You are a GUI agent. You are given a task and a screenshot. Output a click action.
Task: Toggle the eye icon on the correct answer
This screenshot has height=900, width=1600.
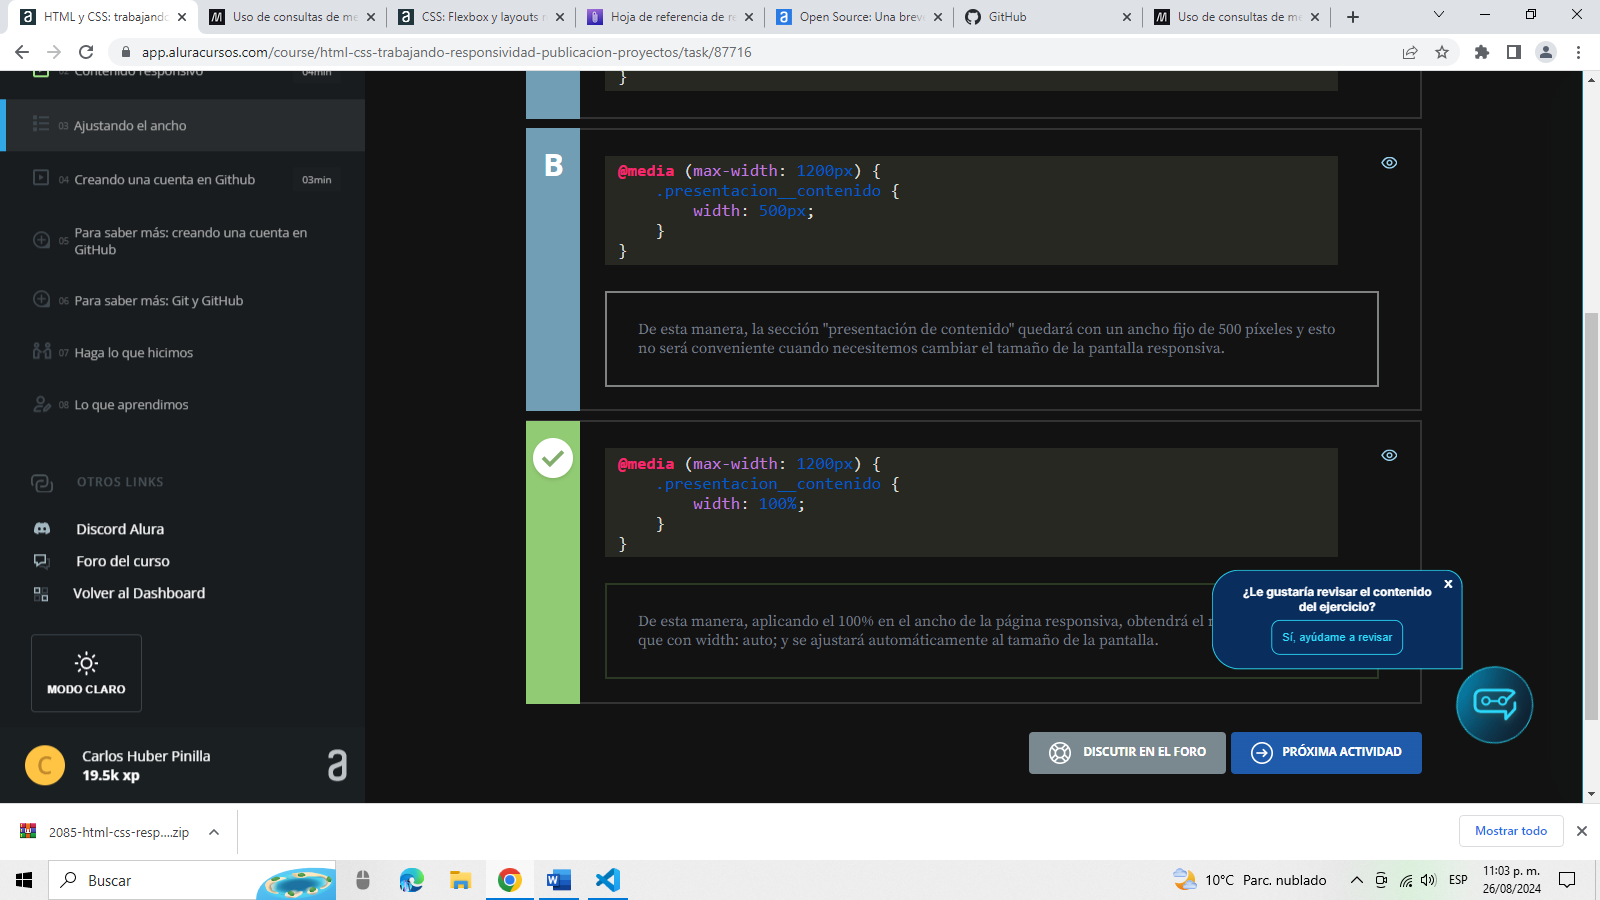point(1389,455)
